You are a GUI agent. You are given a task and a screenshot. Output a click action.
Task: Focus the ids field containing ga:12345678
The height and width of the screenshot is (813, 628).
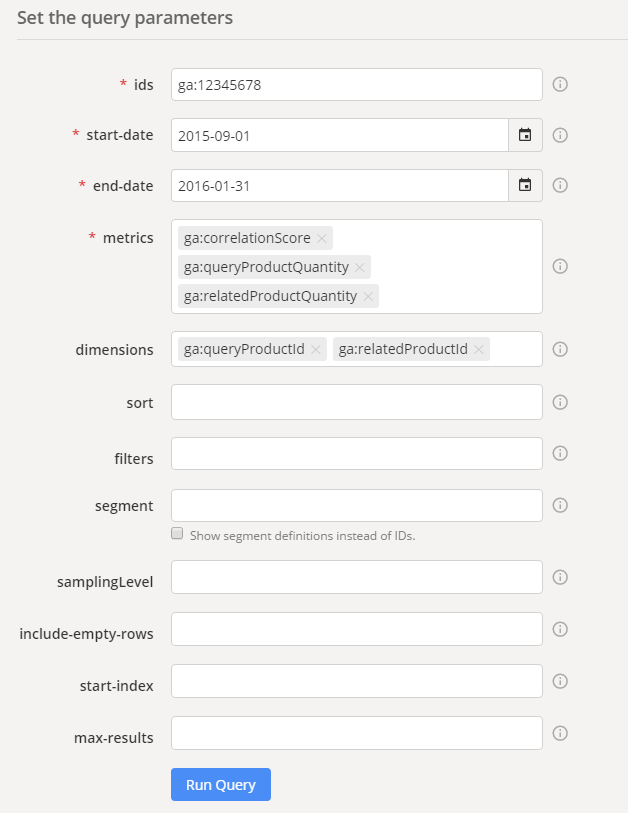pos(357,85)
